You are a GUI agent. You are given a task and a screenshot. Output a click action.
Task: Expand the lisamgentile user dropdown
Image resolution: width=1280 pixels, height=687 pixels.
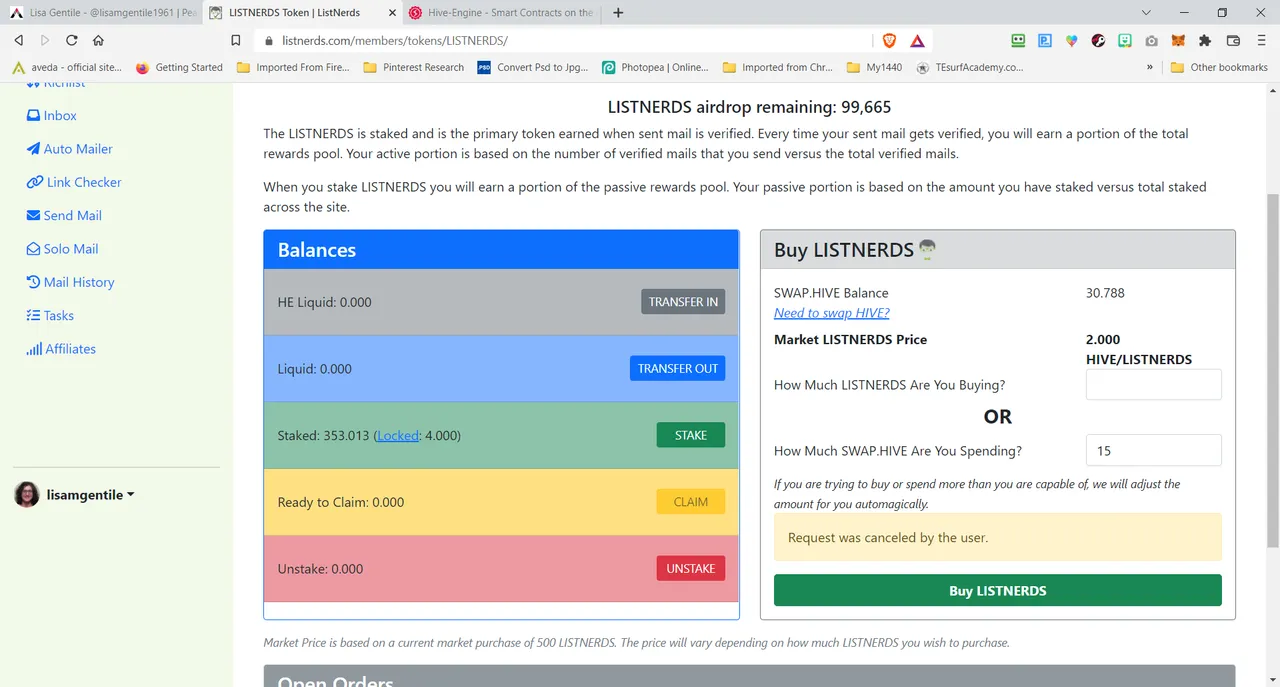click(x=91, y=495)
